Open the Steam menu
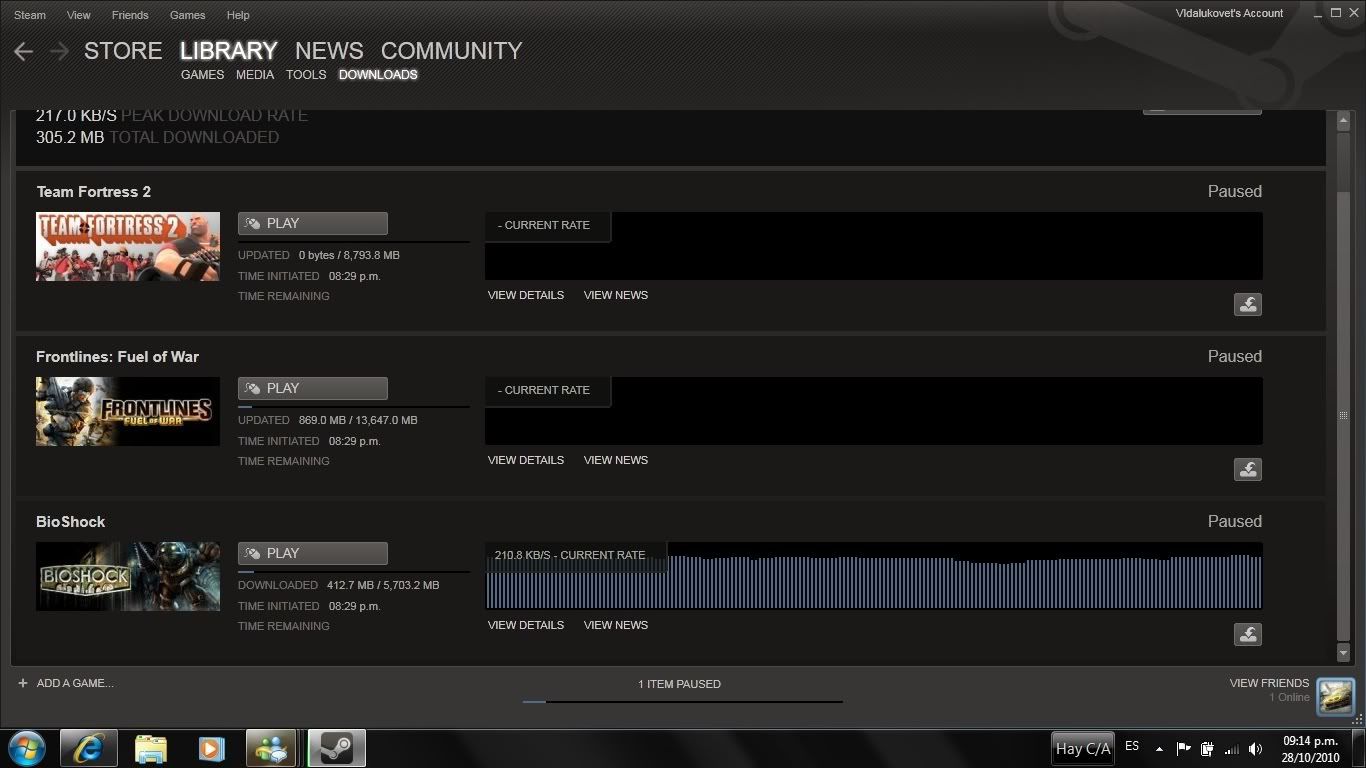The width and height of the screenshot is (1366, 768). 30,15
